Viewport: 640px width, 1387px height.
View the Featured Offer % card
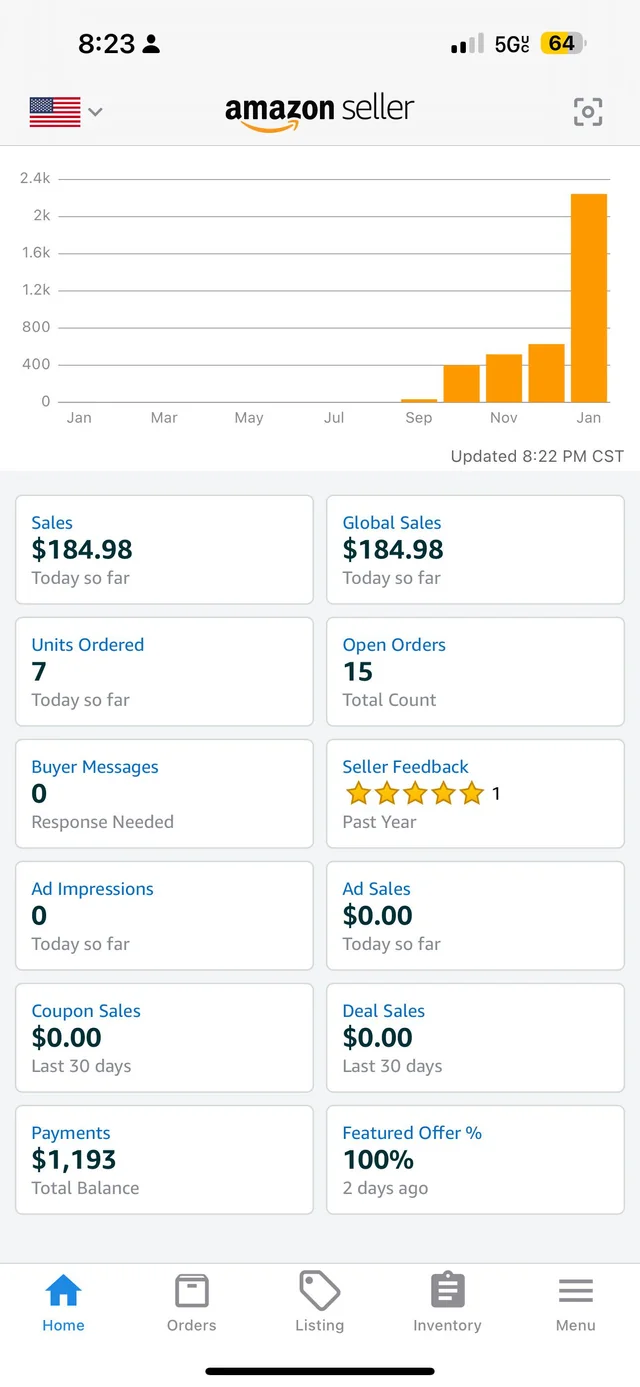[x=475, y=1160]
